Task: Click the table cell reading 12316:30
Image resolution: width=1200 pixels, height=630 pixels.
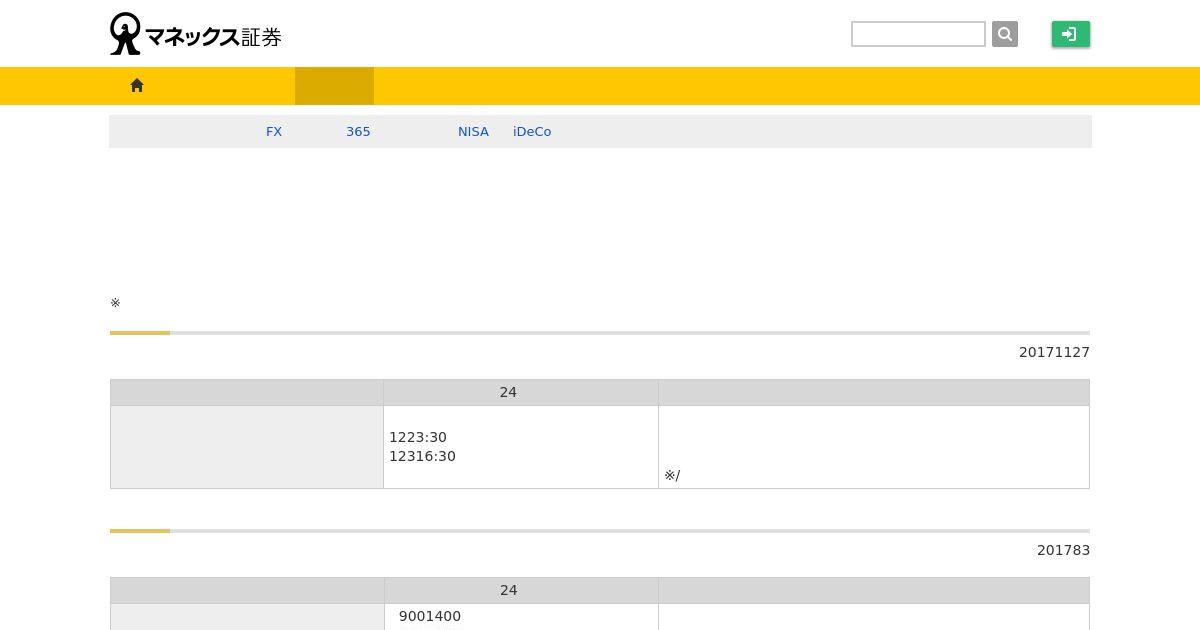Action: [422, 456]
